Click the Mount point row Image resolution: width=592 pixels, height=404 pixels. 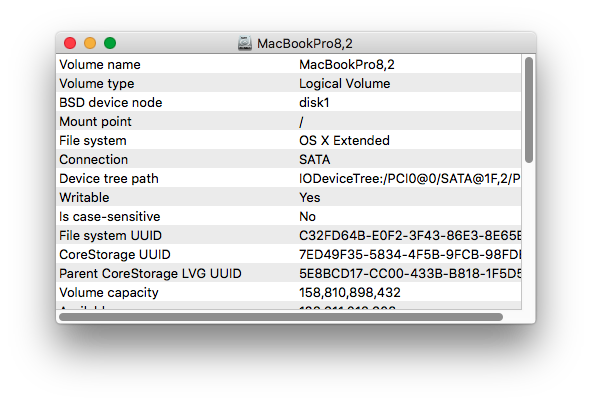289,121
